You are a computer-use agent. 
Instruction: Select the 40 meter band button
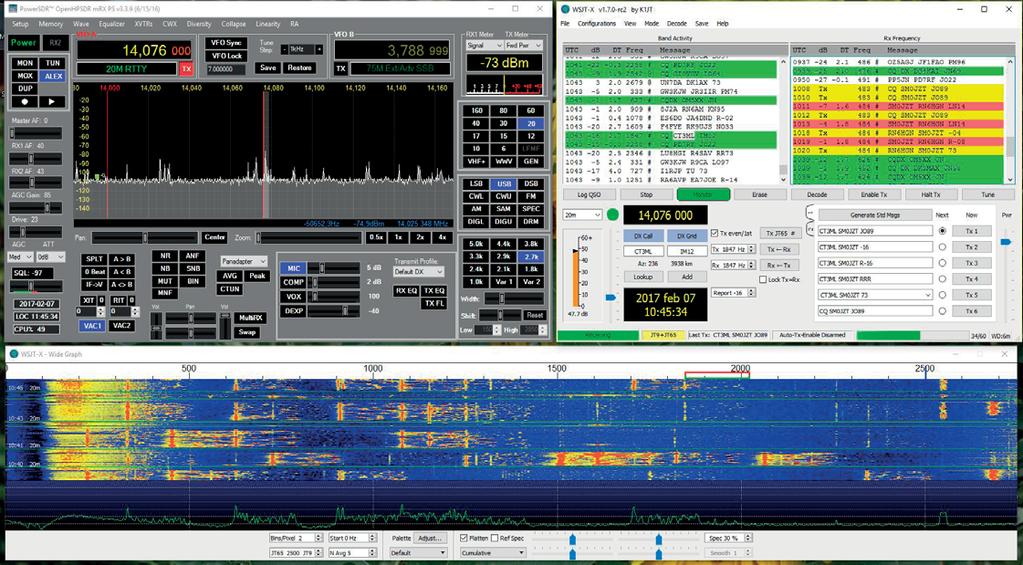(476, 123)
